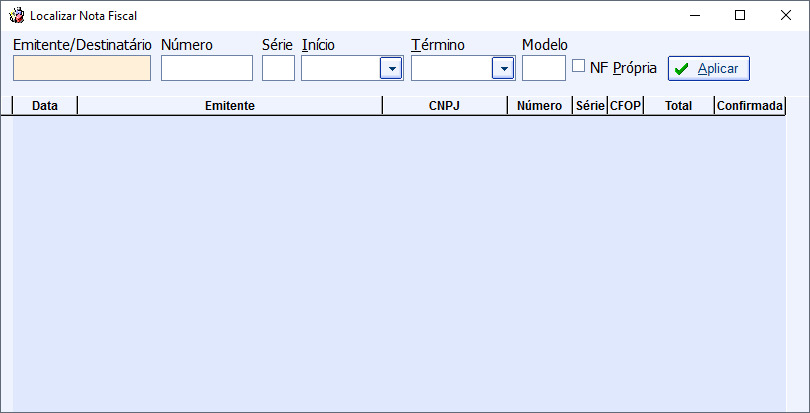The height and width of the screenshot is (413, 810).
Task: Apply filters with the Aplicar button
Action: click(x=708, y=68)
